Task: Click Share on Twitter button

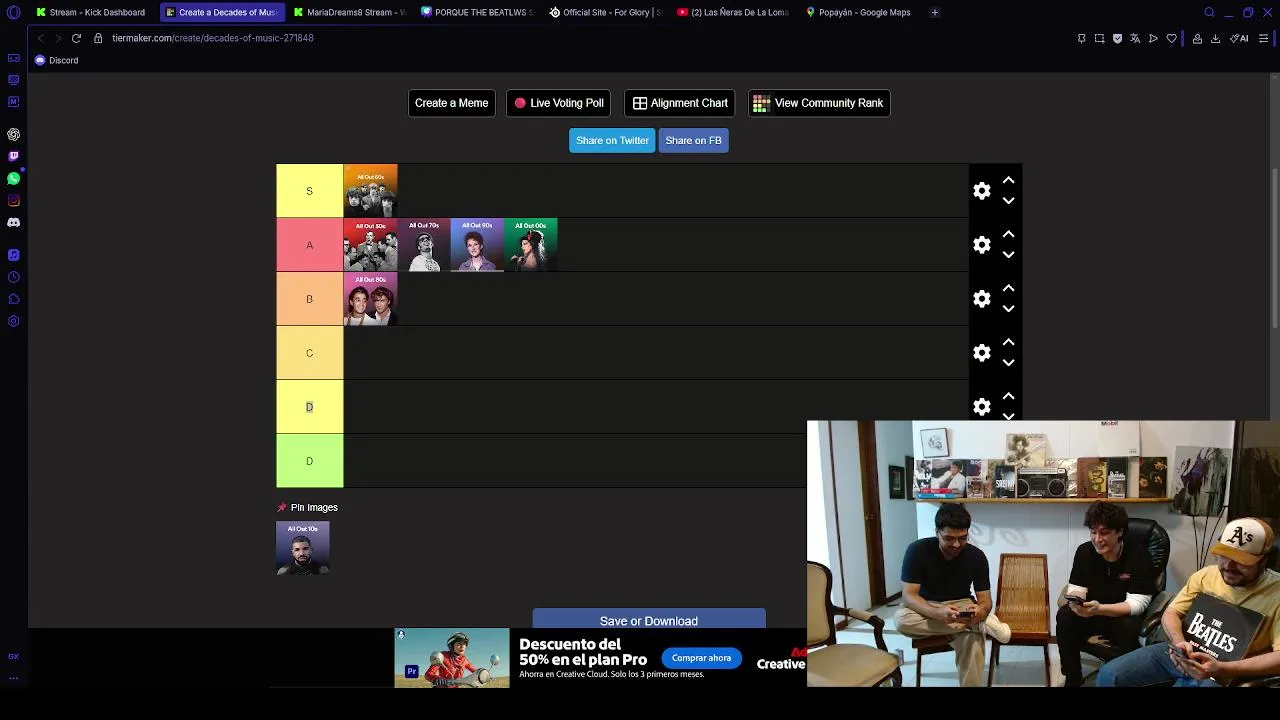Action: click(612, 140)
